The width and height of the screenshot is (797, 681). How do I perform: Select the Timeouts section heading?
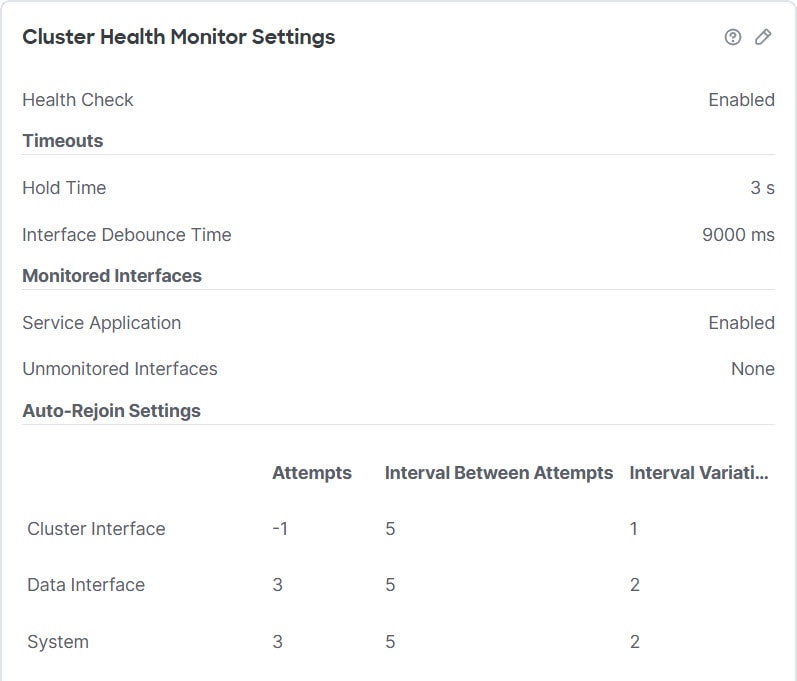click(x=63, y=141)
